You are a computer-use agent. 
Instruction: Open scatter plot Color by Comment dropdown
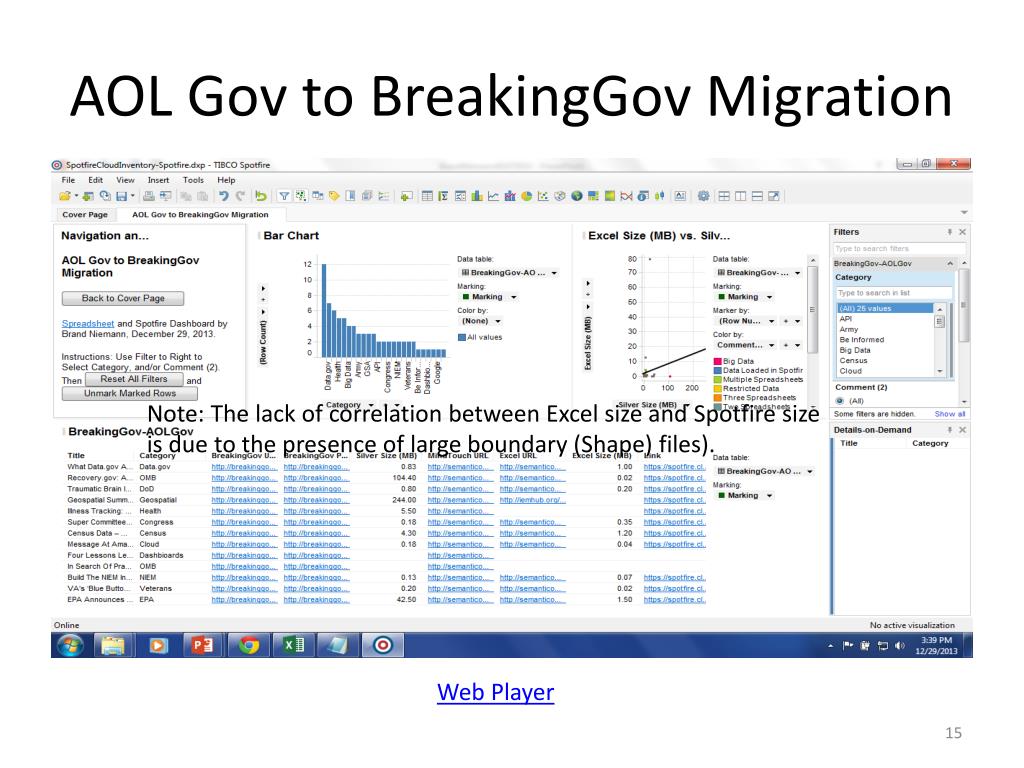(x=771, y=345)
